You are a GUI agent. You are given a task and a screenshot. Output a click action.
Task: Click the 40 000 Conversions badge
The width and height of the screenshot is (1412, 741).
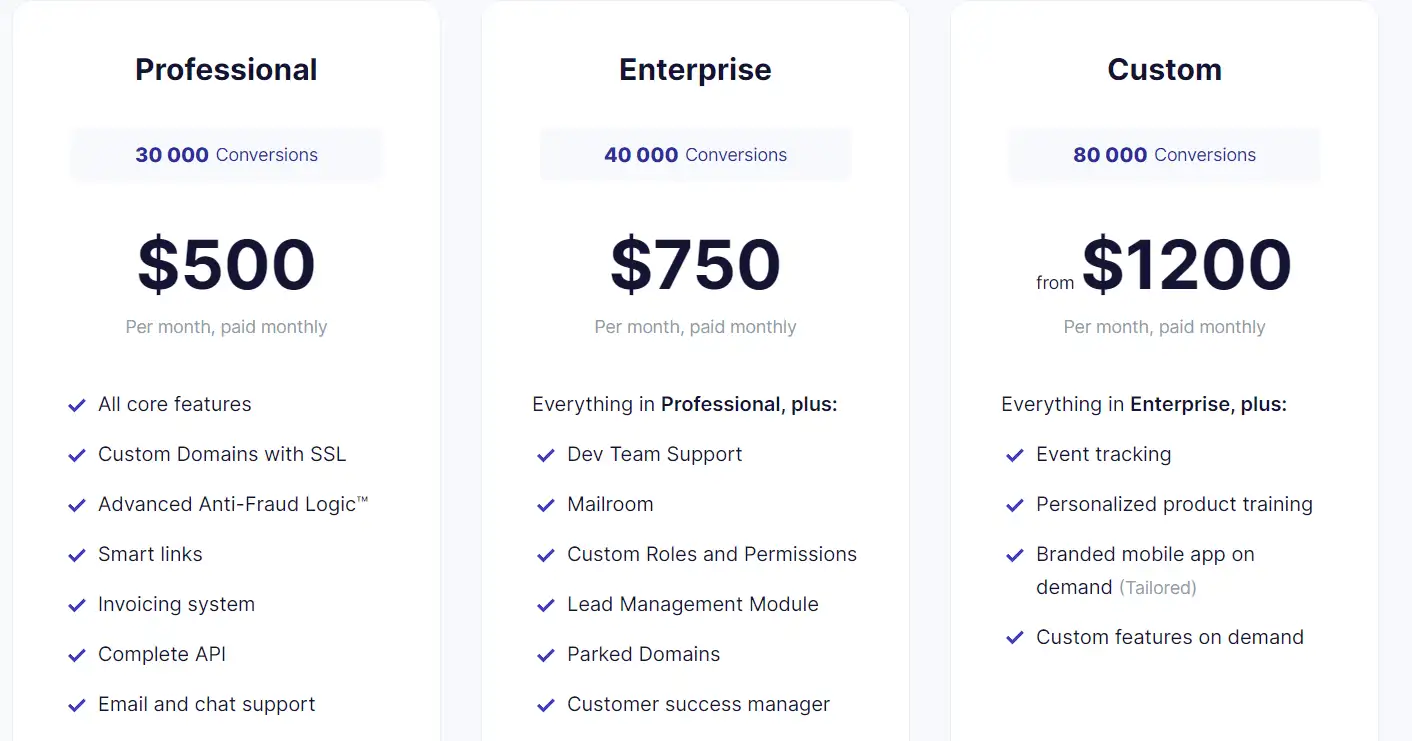point(695,155)
